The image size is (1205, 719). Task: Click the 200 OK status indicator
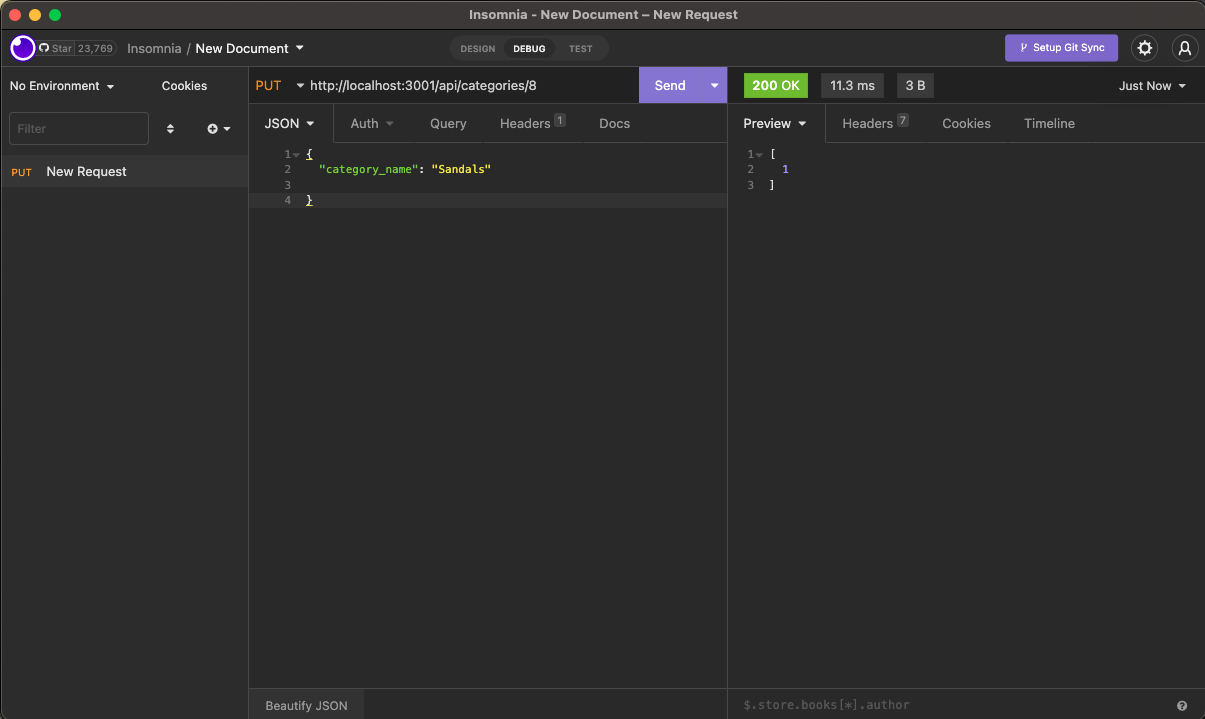pos(775,86)
